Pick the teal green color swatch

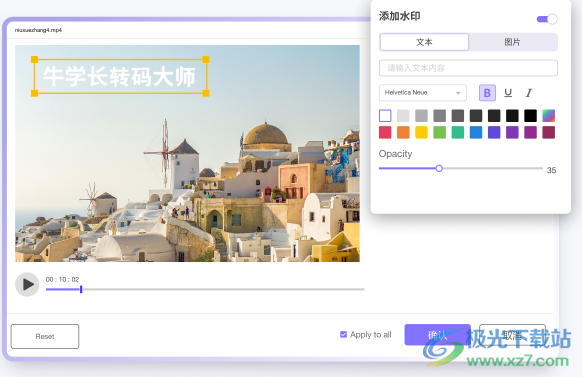[x=458, y=132]
